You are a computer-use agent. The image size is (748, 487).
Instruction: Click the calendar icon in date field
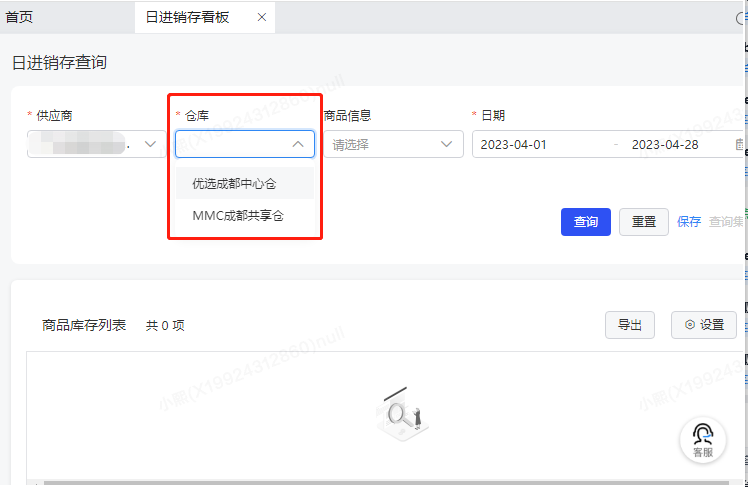coord(739,144)
